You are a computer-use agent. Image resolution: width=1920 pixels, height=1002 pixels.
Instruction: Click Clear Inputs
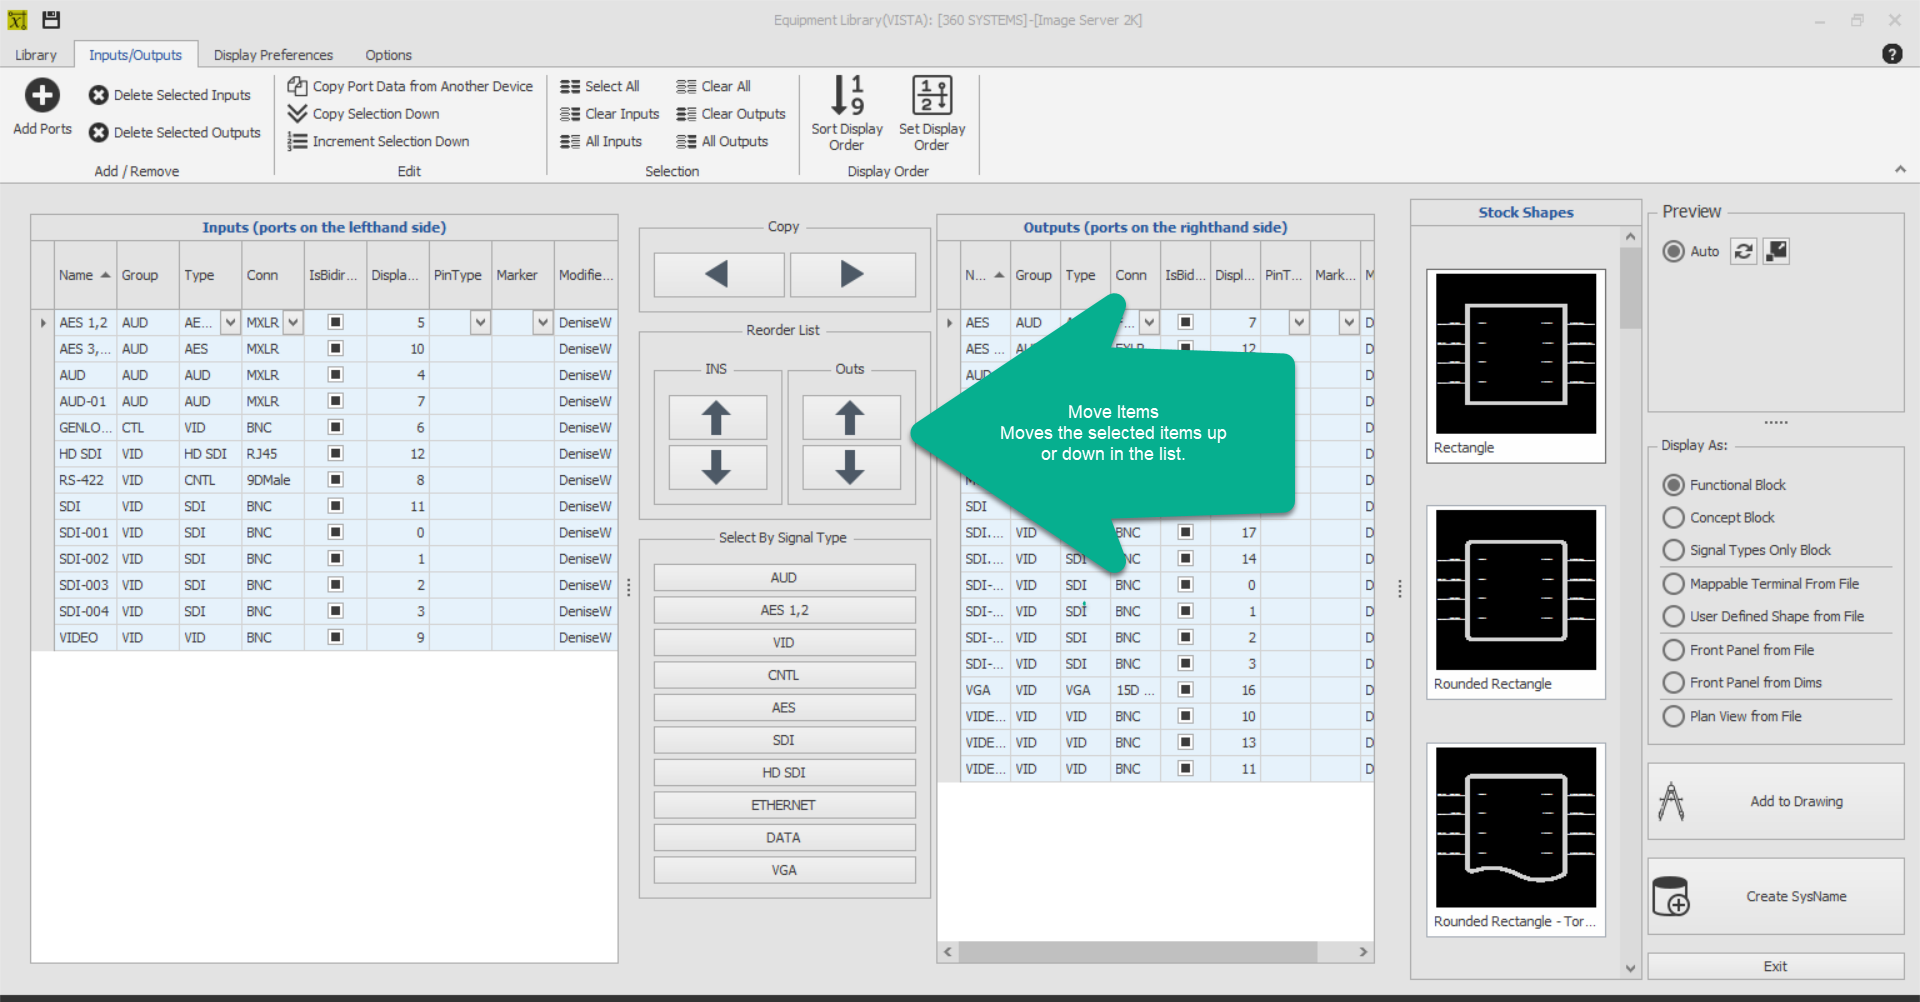(x=610, y=114)
